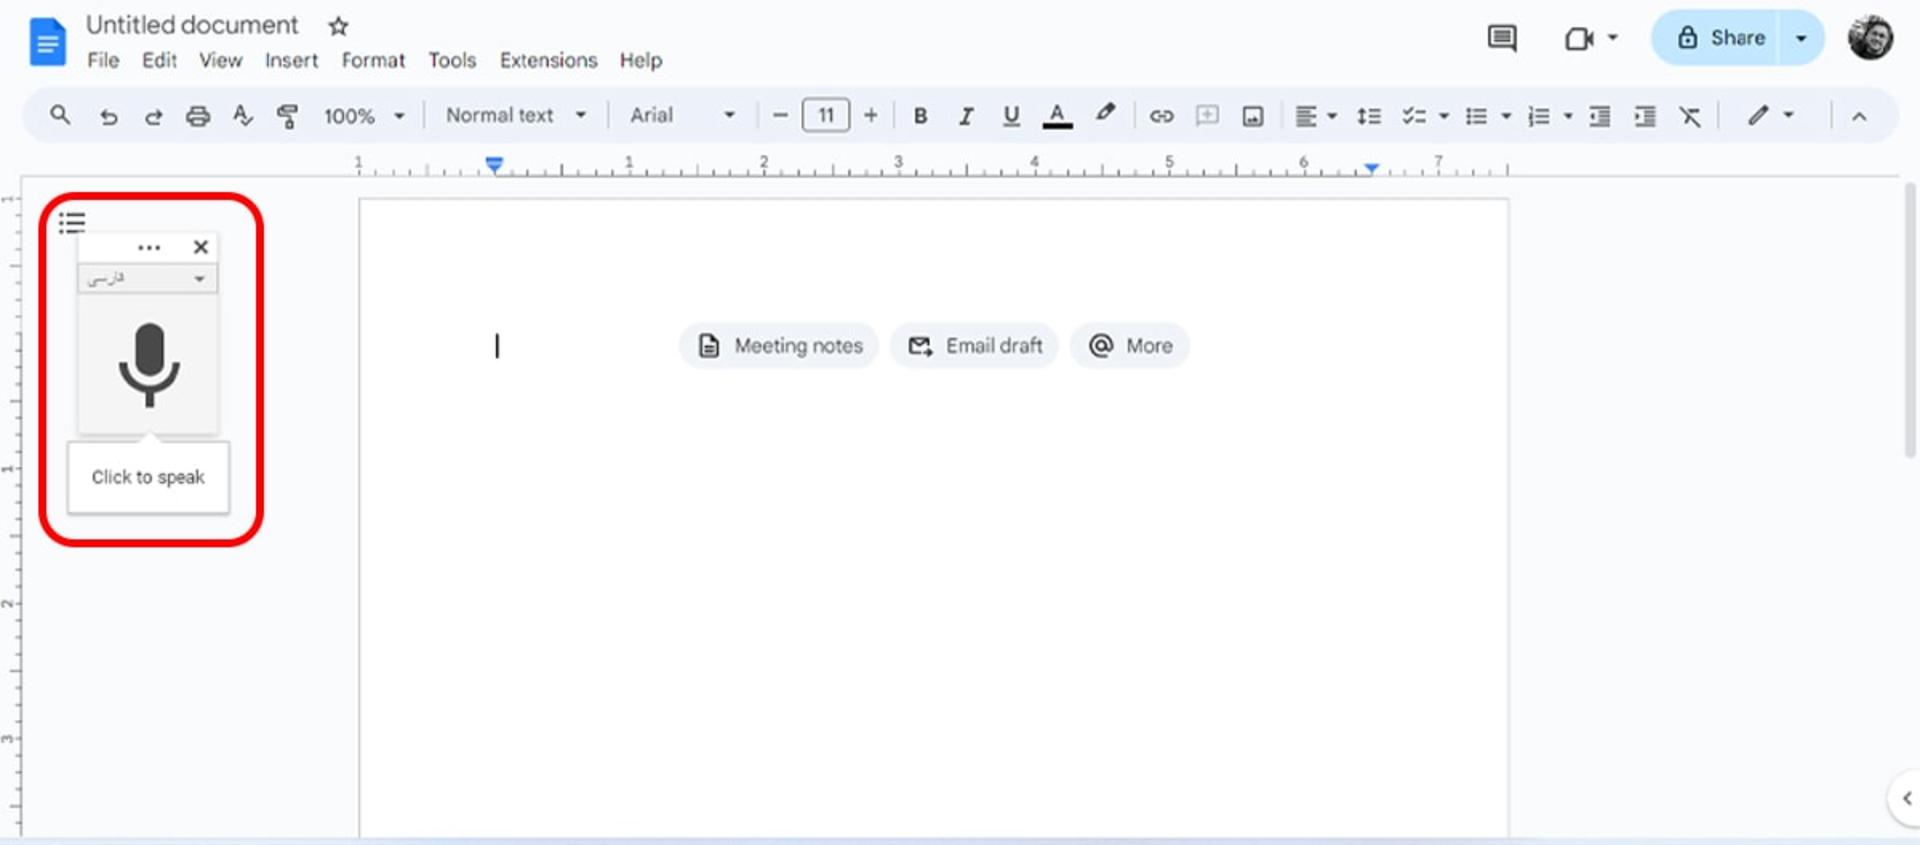Open the Extensions menu
The width and height of the screenshot is (1920, 845).
coord(548,60)
